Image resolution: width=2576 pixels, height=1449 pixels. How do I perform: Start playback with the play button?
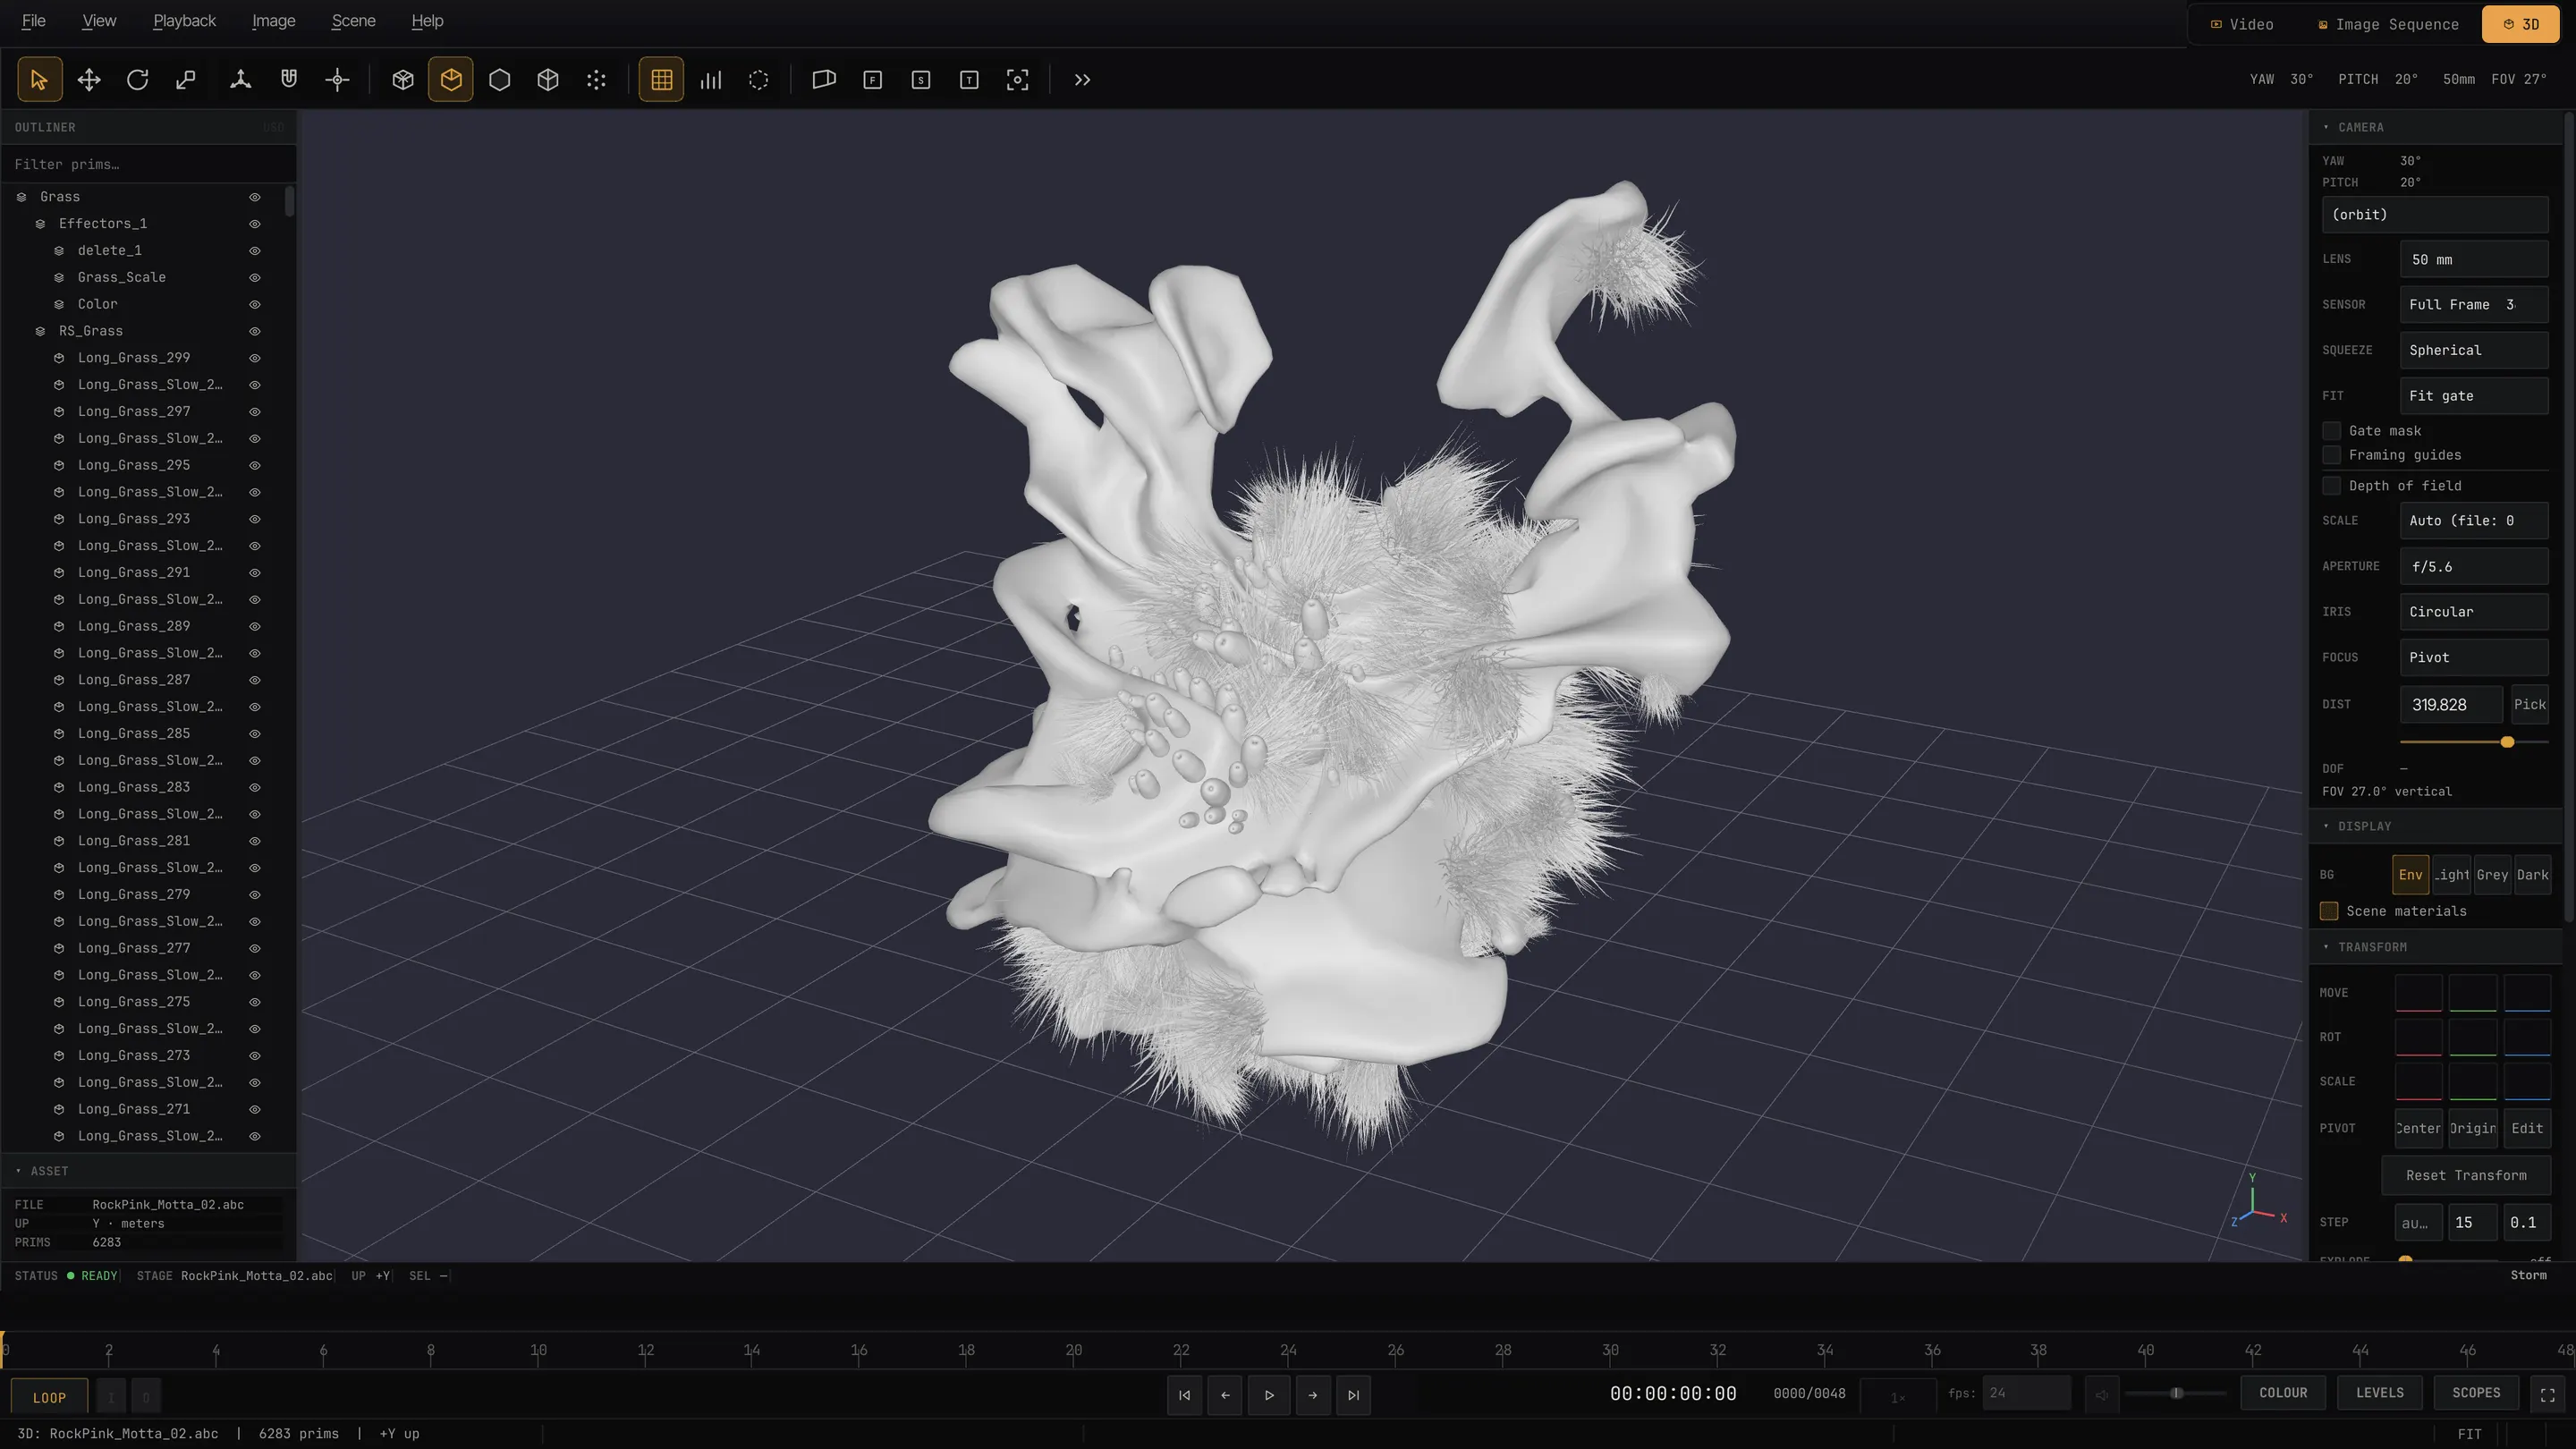1269,1395
